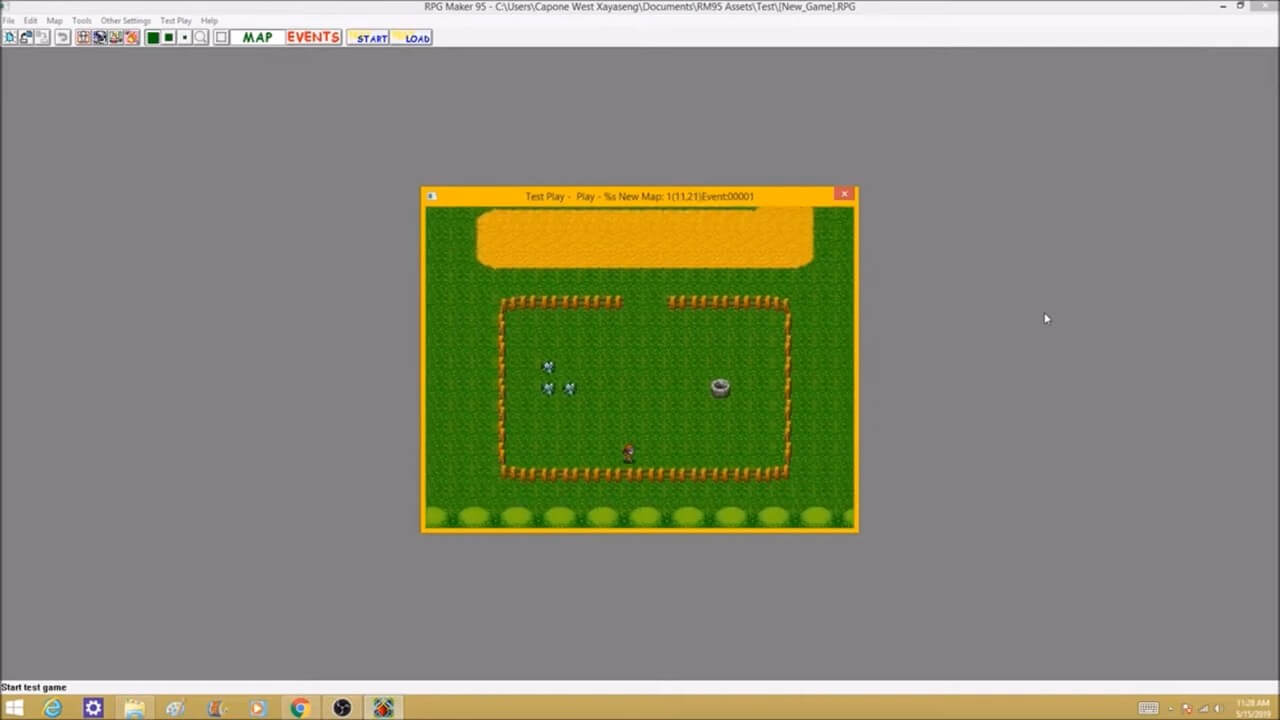Image resolution: width=1280 pixels, height=720 pixels.
Task: Click the network tray icon
Action: [x=1204, y=708]
